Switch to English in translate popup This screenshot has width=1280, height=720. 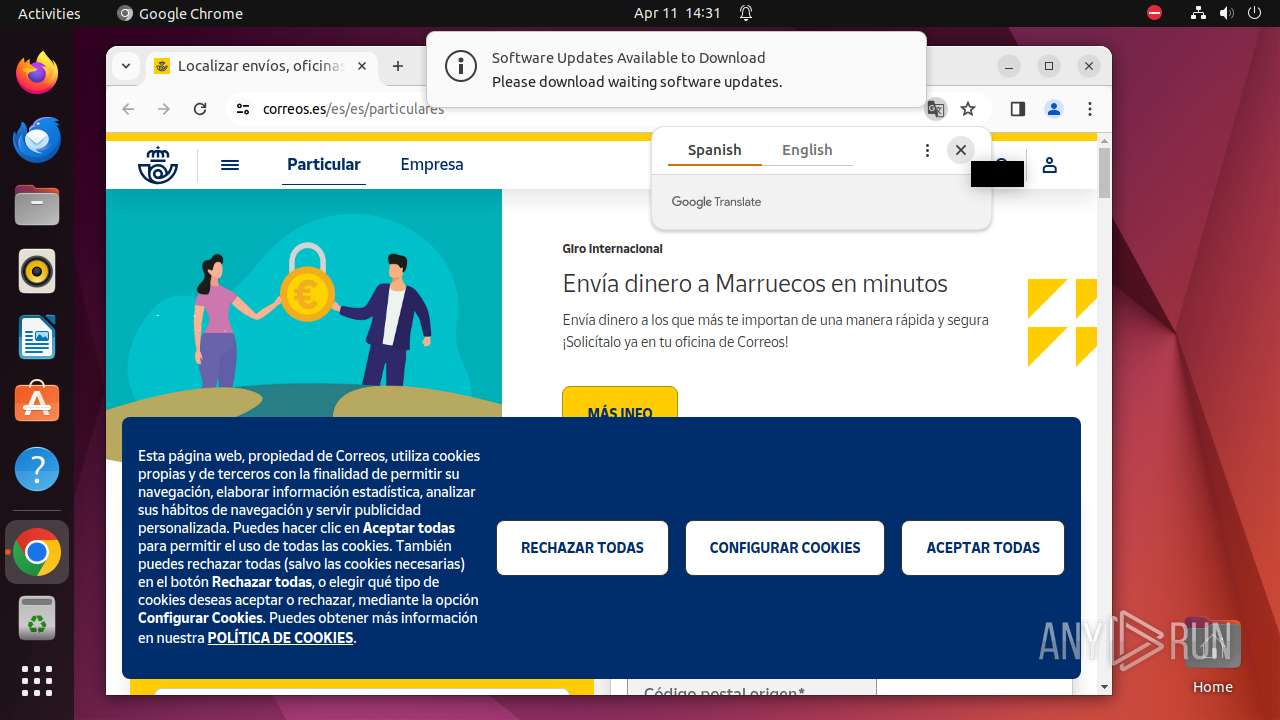click(x=807, y=150)
